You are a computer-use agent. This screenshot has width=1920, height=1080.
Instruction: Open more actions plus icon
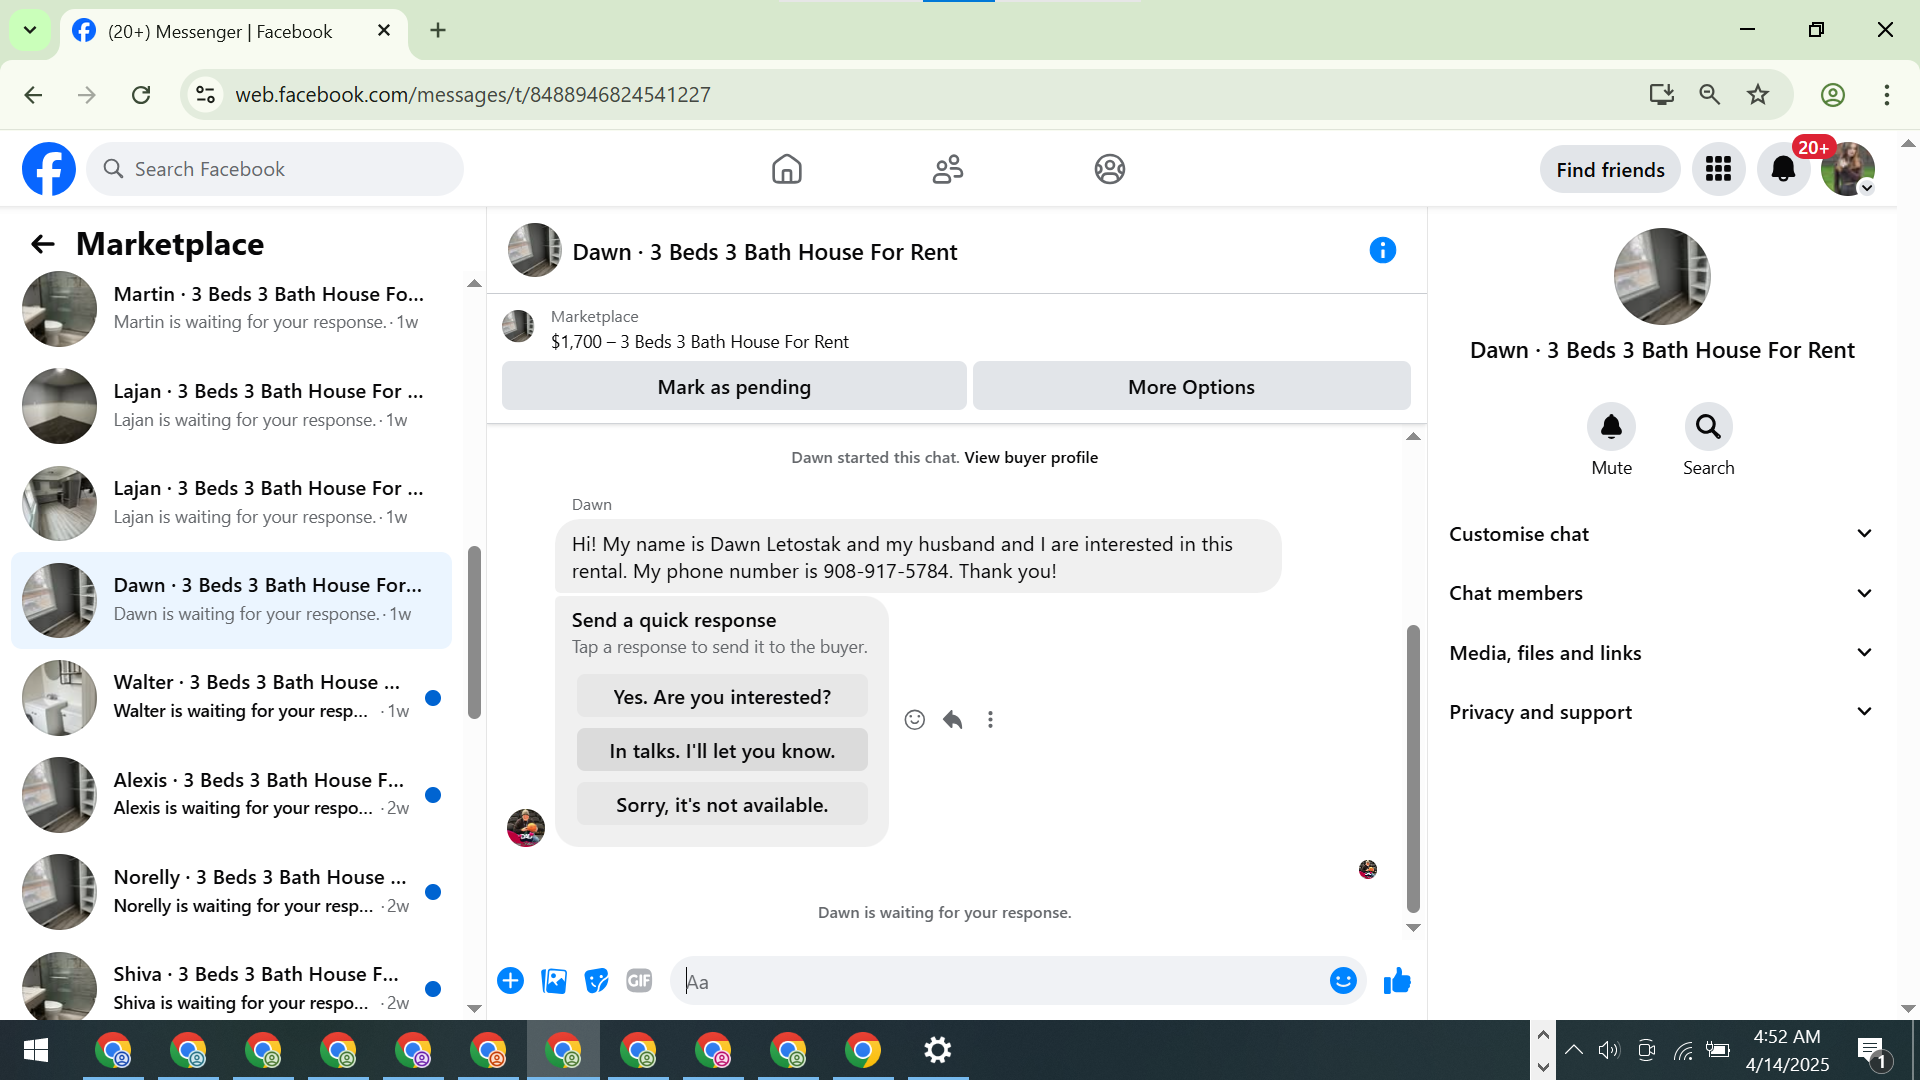pyautogui.click(x=510, y=981)
